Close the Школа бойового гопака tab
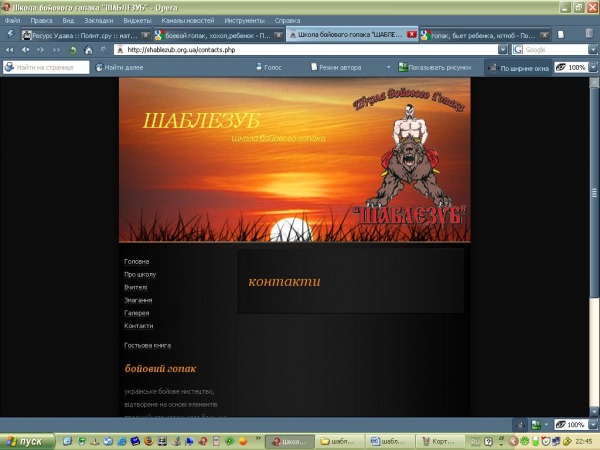 coord(412,34)
